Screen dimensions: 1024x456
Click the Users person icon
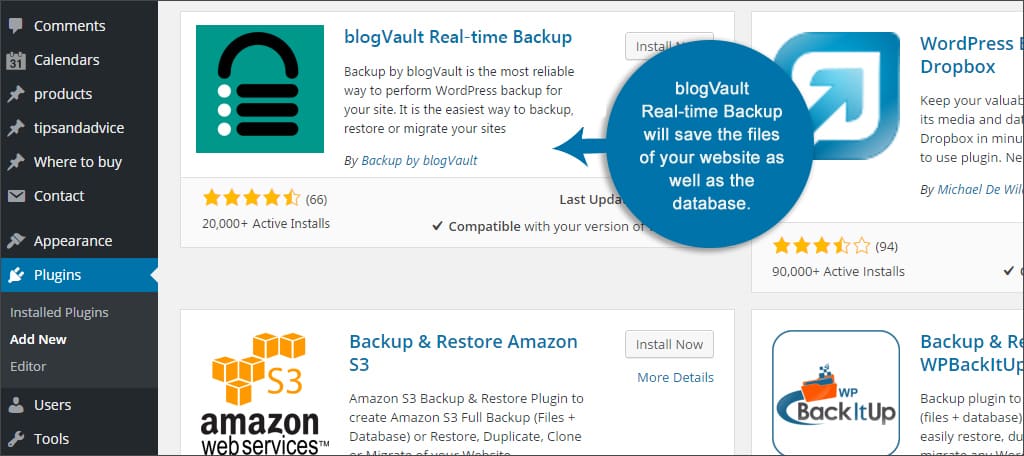(x=15, y=405)
